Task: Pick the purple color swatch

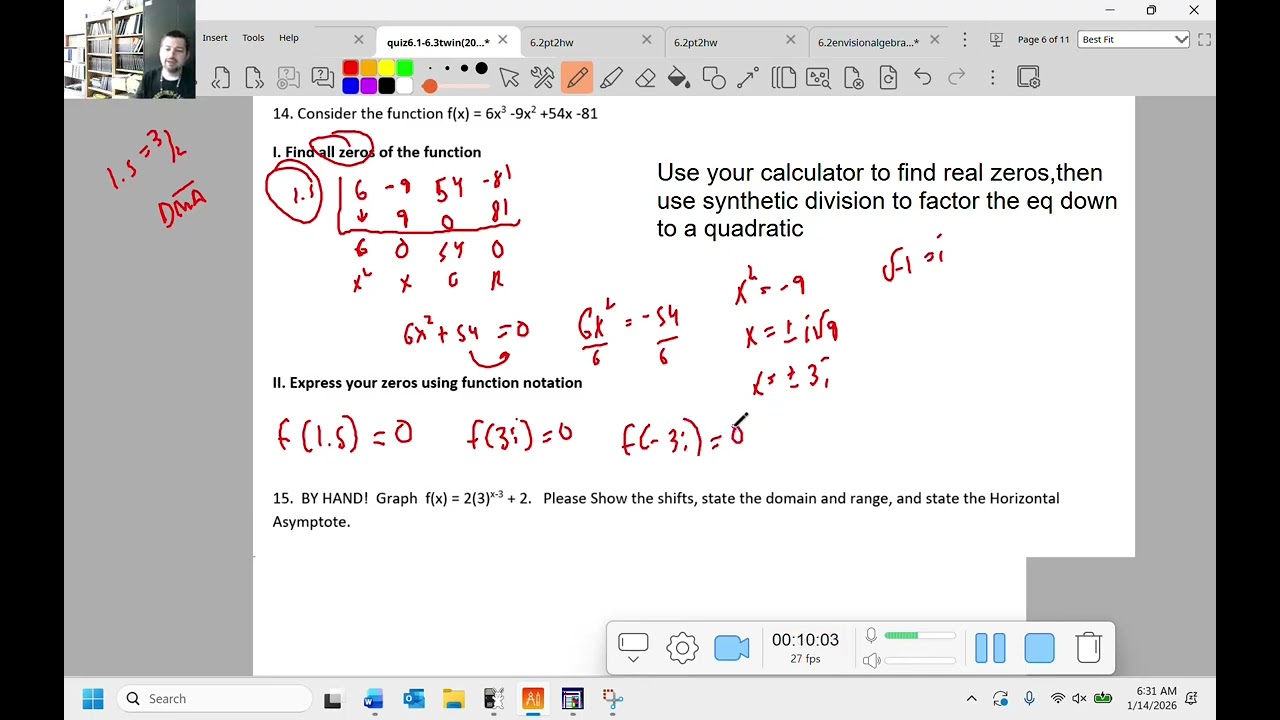Action: [368, 86]
